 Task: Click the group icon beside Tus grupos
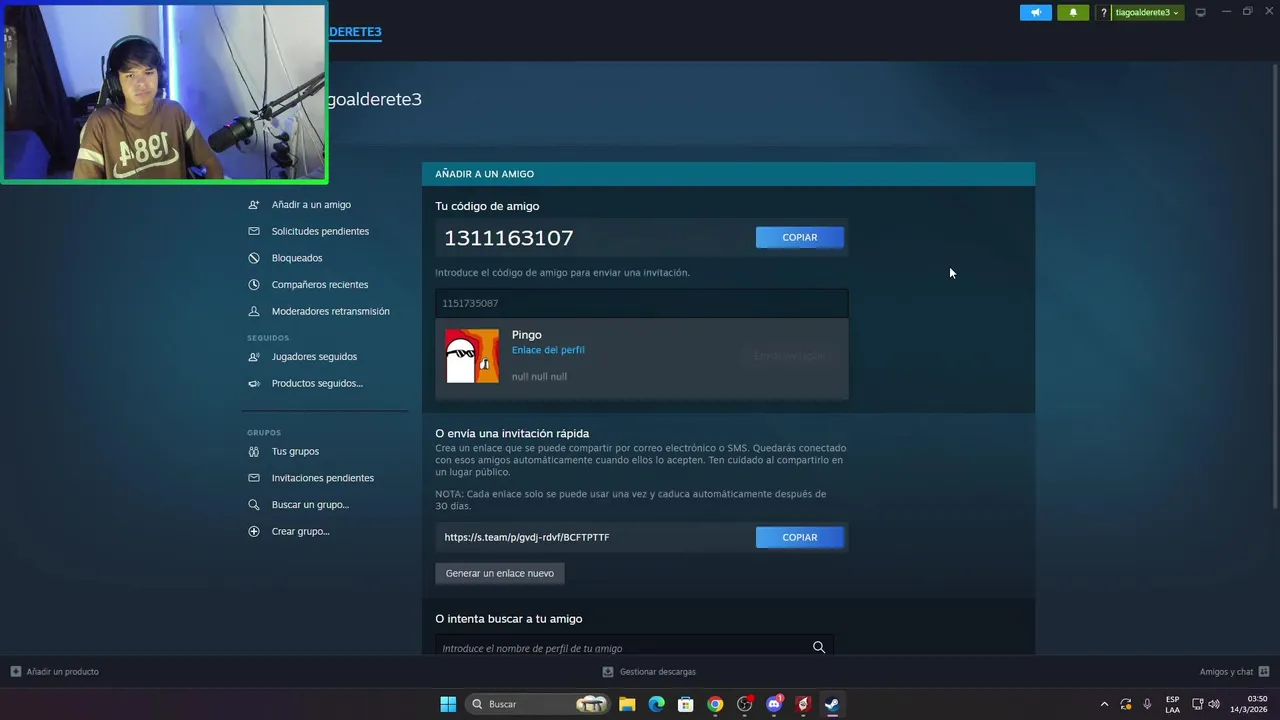coord(254,452)
